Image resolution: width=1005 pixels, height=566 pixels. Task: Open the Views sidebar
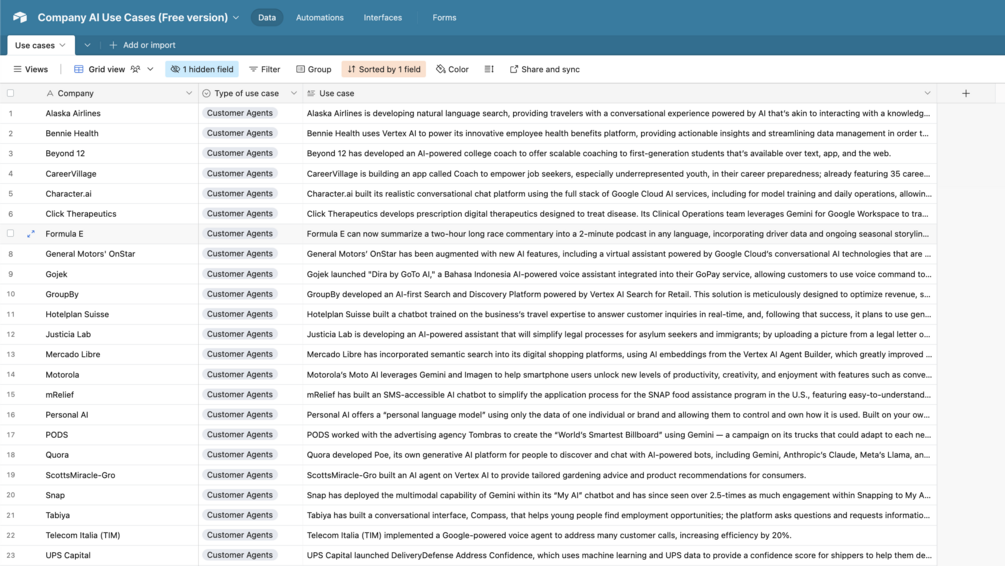click(x=31, y=69)
